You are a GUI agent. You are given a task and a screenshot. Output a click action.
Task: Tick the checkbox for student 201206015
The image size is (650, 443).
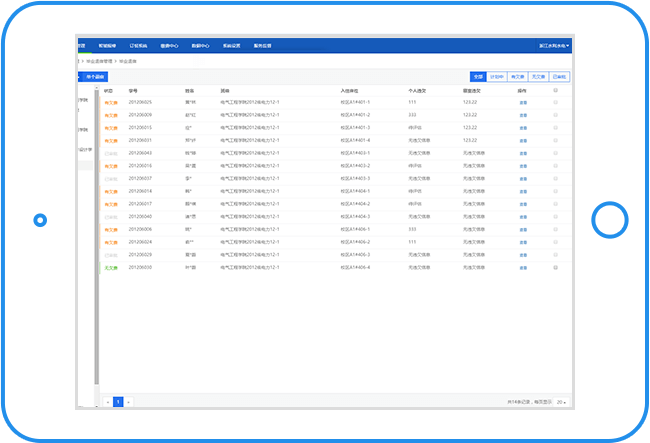[x=555, y=128]
